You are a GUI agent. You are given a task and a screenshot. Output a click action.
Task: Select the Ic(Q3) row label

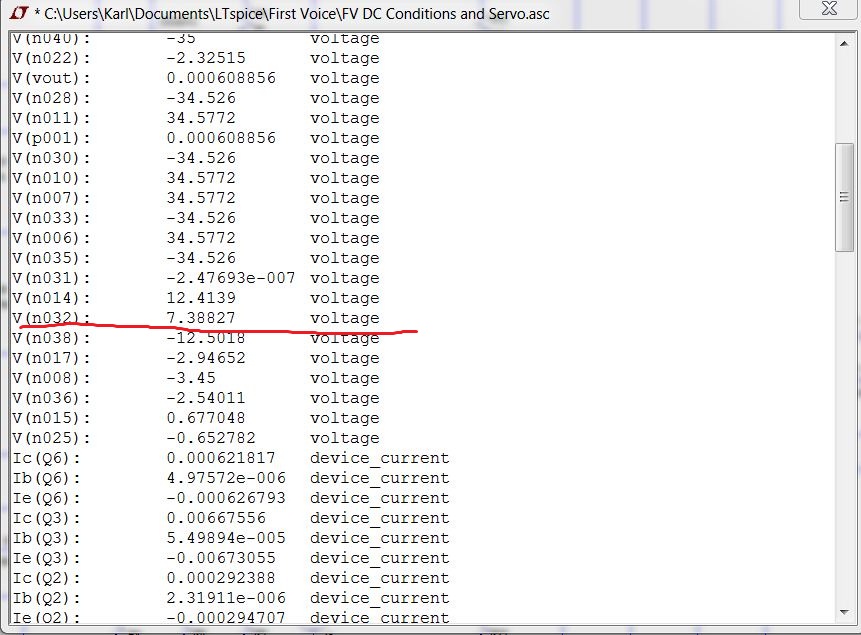pyautogui.click(x=46, y=518)
